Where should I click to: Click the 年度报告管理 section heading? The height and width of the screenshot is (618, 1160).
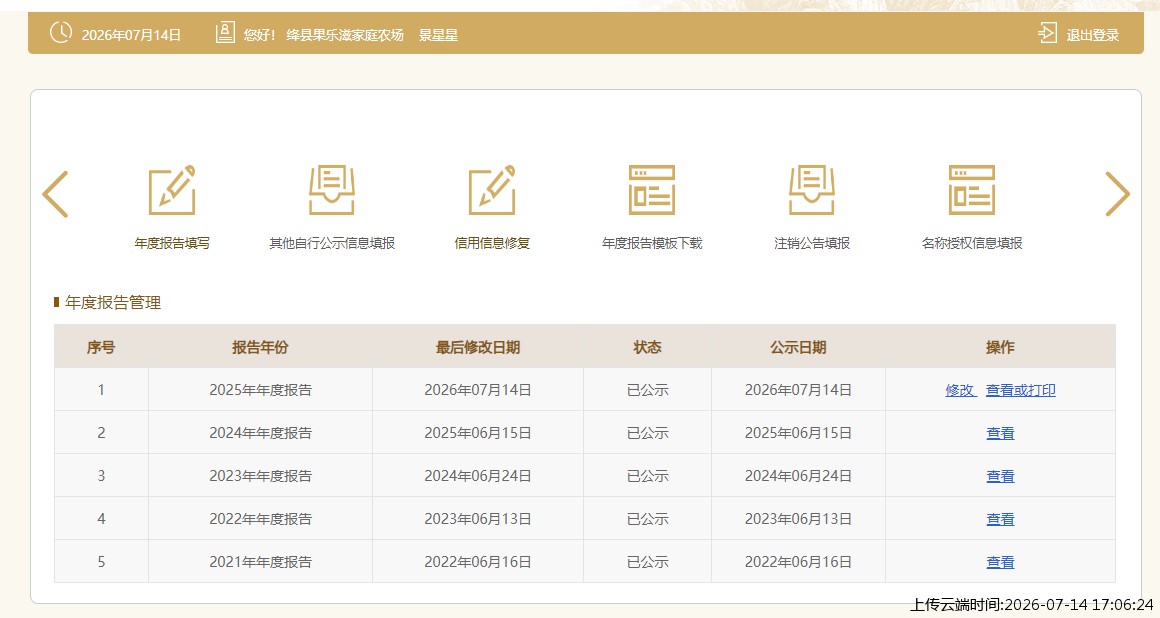click(112, 302)
